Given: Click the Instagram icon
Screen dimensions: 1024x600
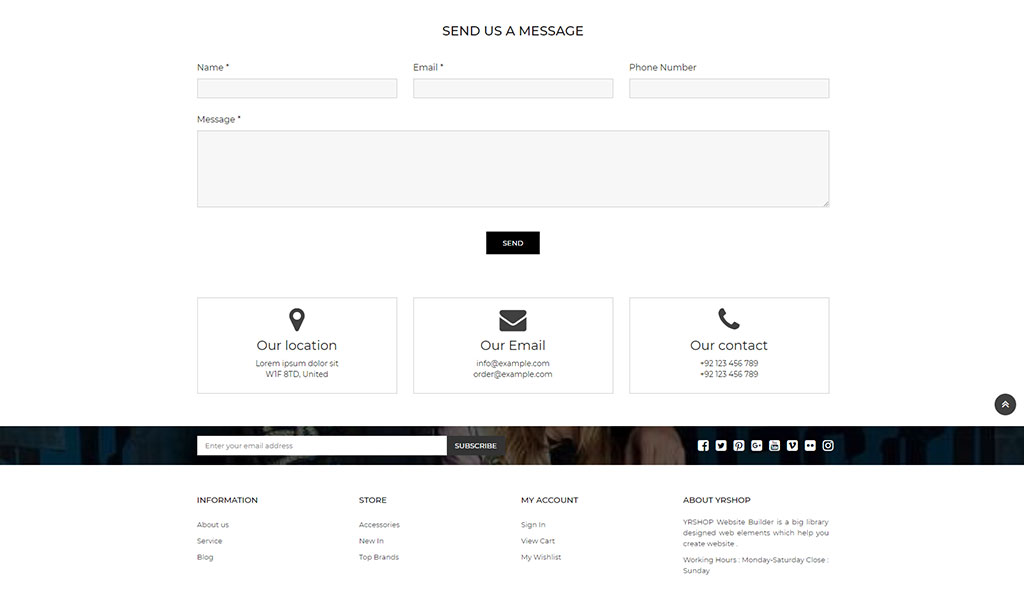Looking at the screenshot, I should (x=828, y=446).
